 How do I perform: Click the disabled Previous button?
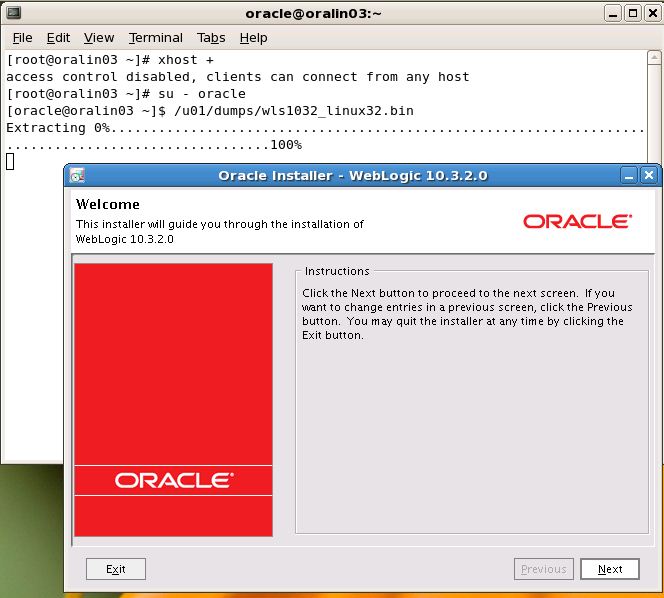click(x=544, y=569)
